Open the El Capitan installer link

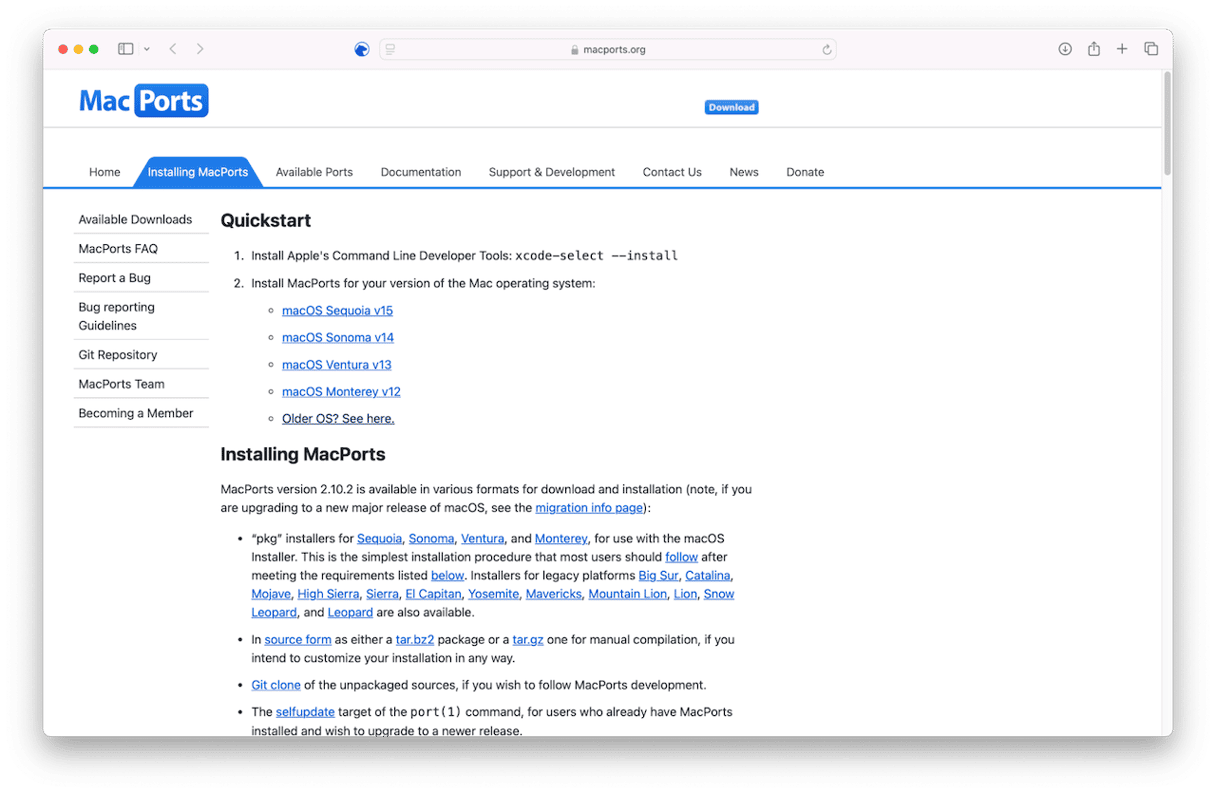click(x=433, y=594)
